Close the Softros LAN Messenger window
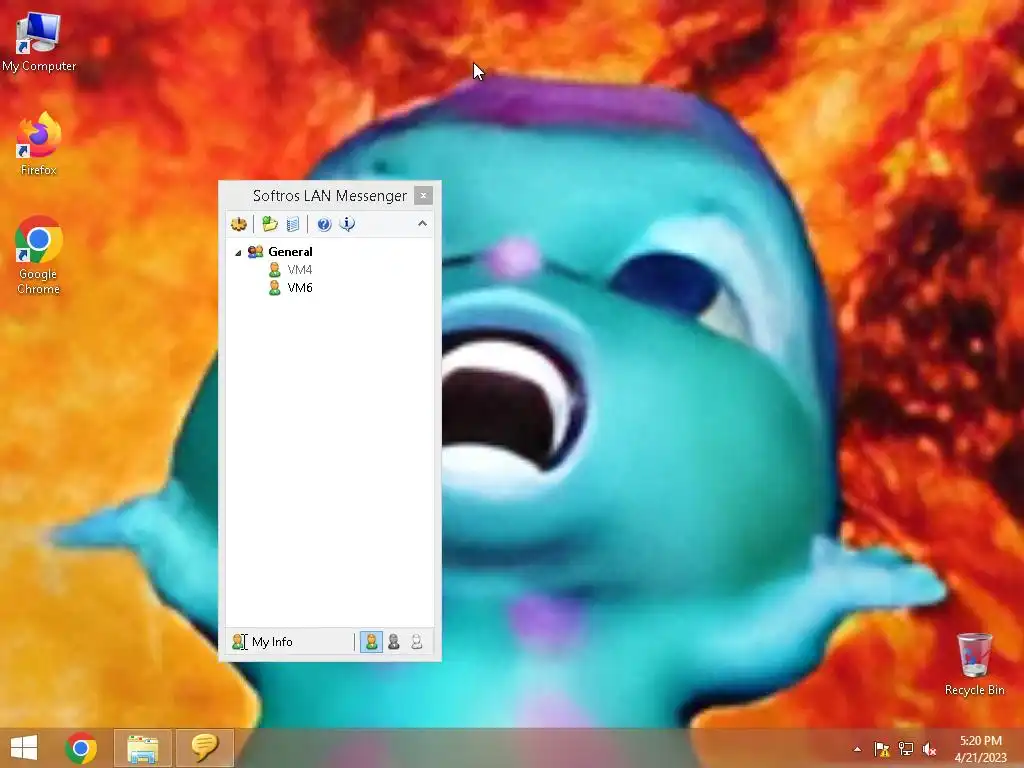Viewport: 1024px width, 768px height. click(423, 195)
